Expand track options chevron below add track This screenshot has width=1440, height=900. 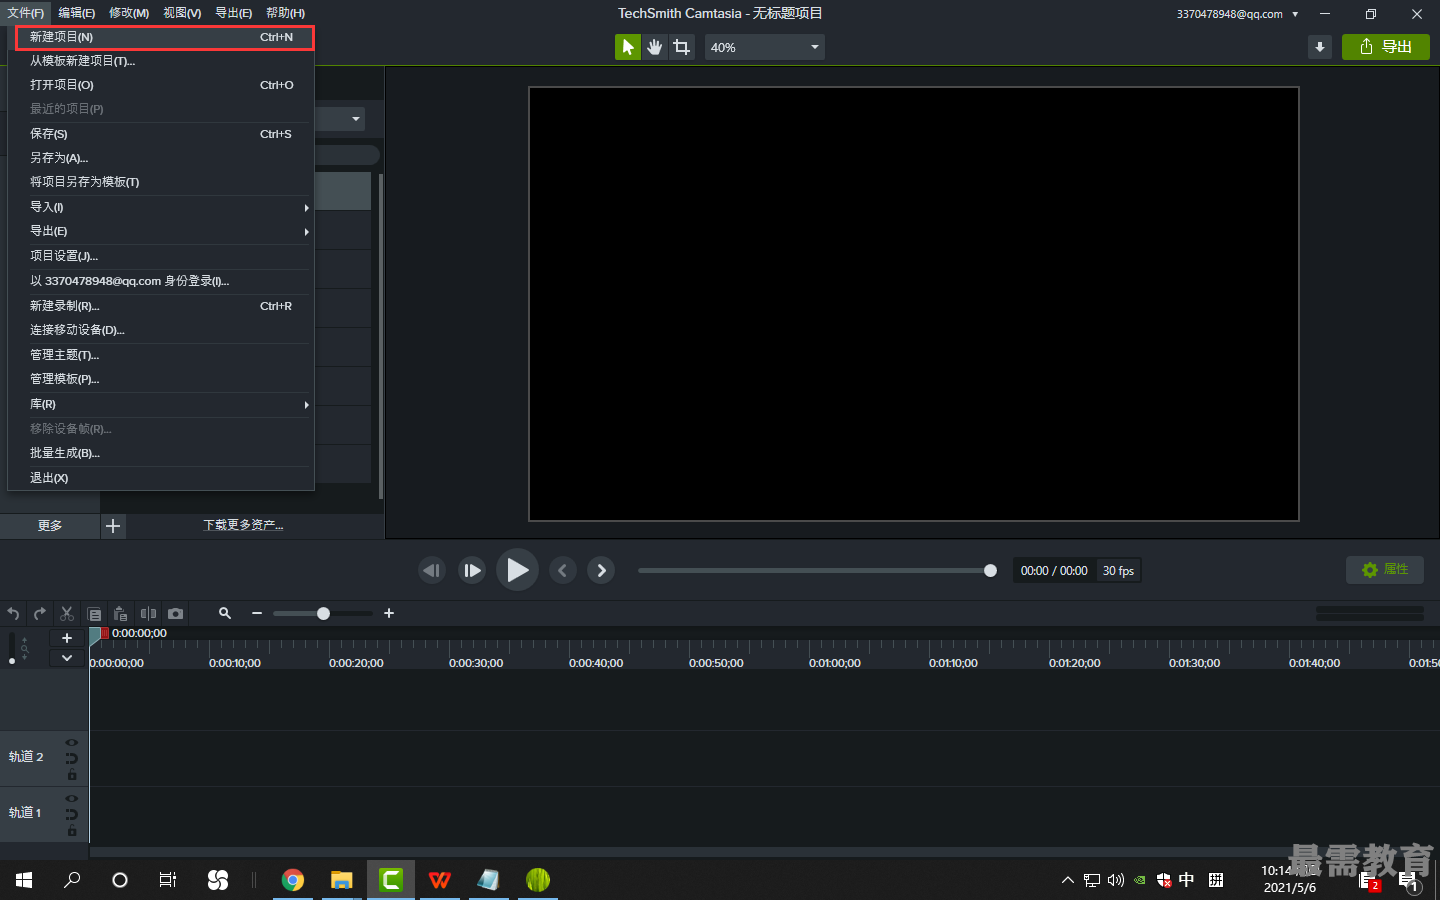67,658
